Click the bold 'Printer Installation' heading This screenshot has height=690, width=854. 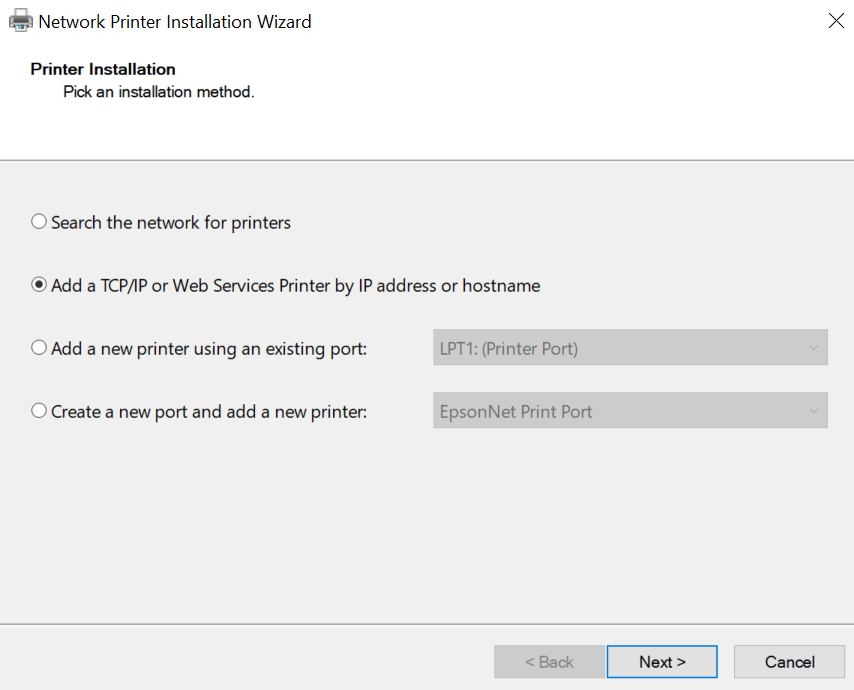(103, 69)
